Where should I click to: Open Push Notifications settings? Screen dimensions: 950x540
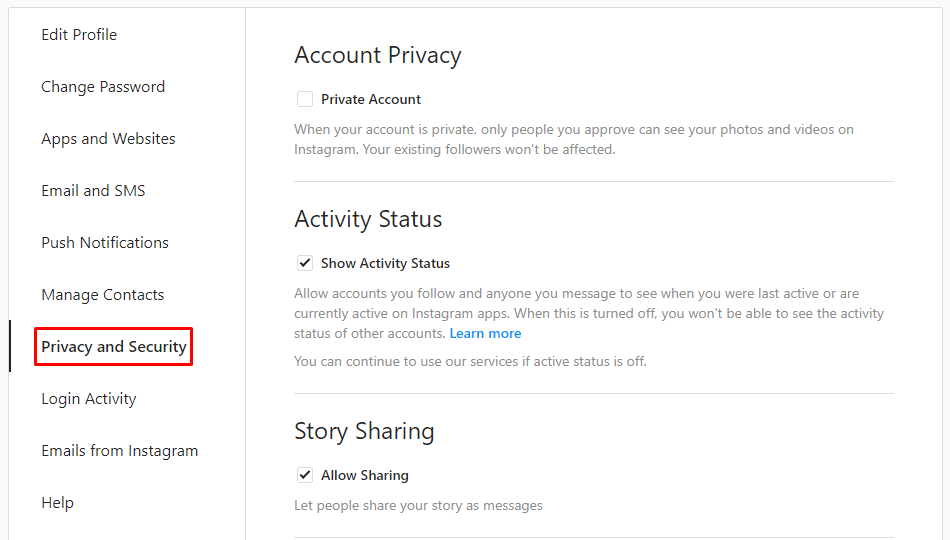[x=105, y=243]
